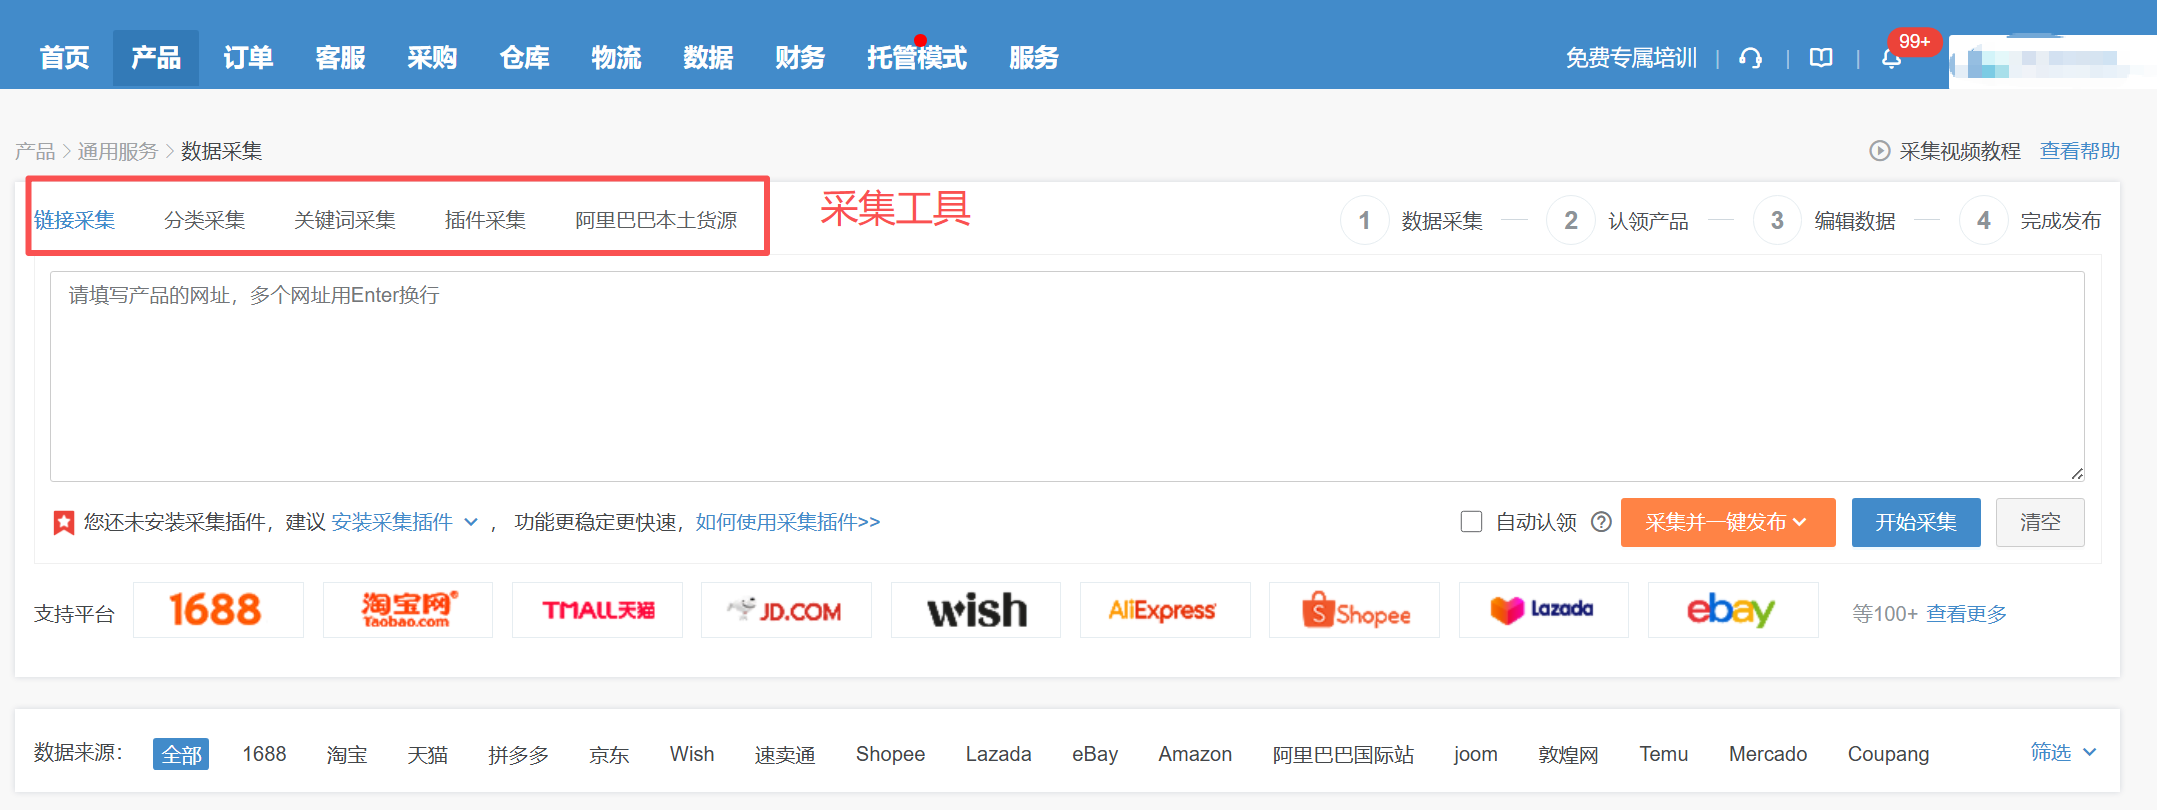Click the 通用服务 breadcrumb
The width and height of the screenshot is (2157, 810).
point(118,151)
